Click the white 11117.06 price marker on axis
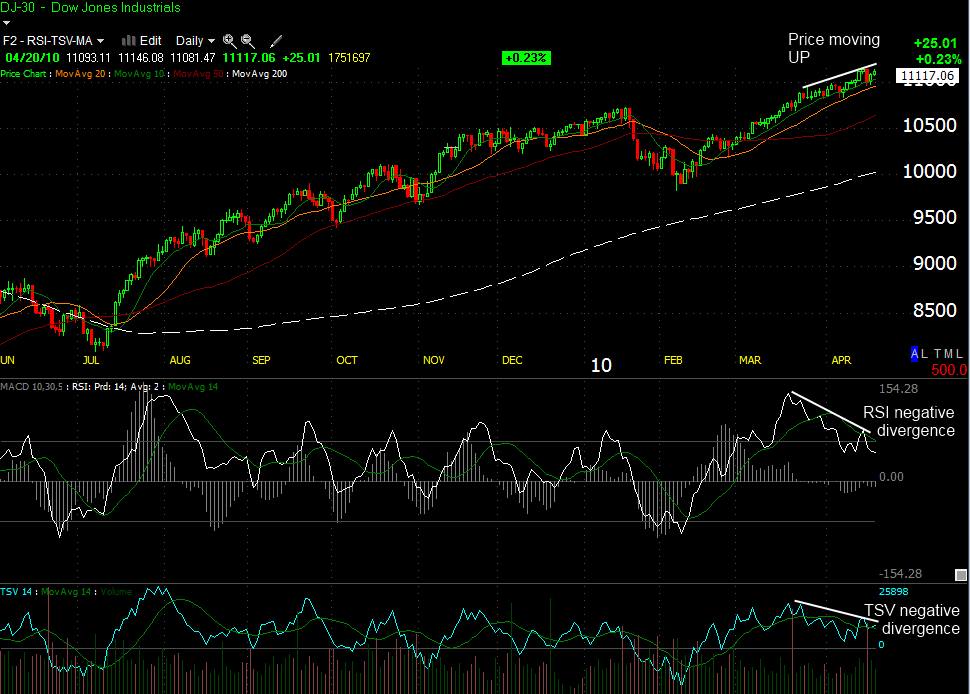970x694 pixels. click(x=927, y=76)
